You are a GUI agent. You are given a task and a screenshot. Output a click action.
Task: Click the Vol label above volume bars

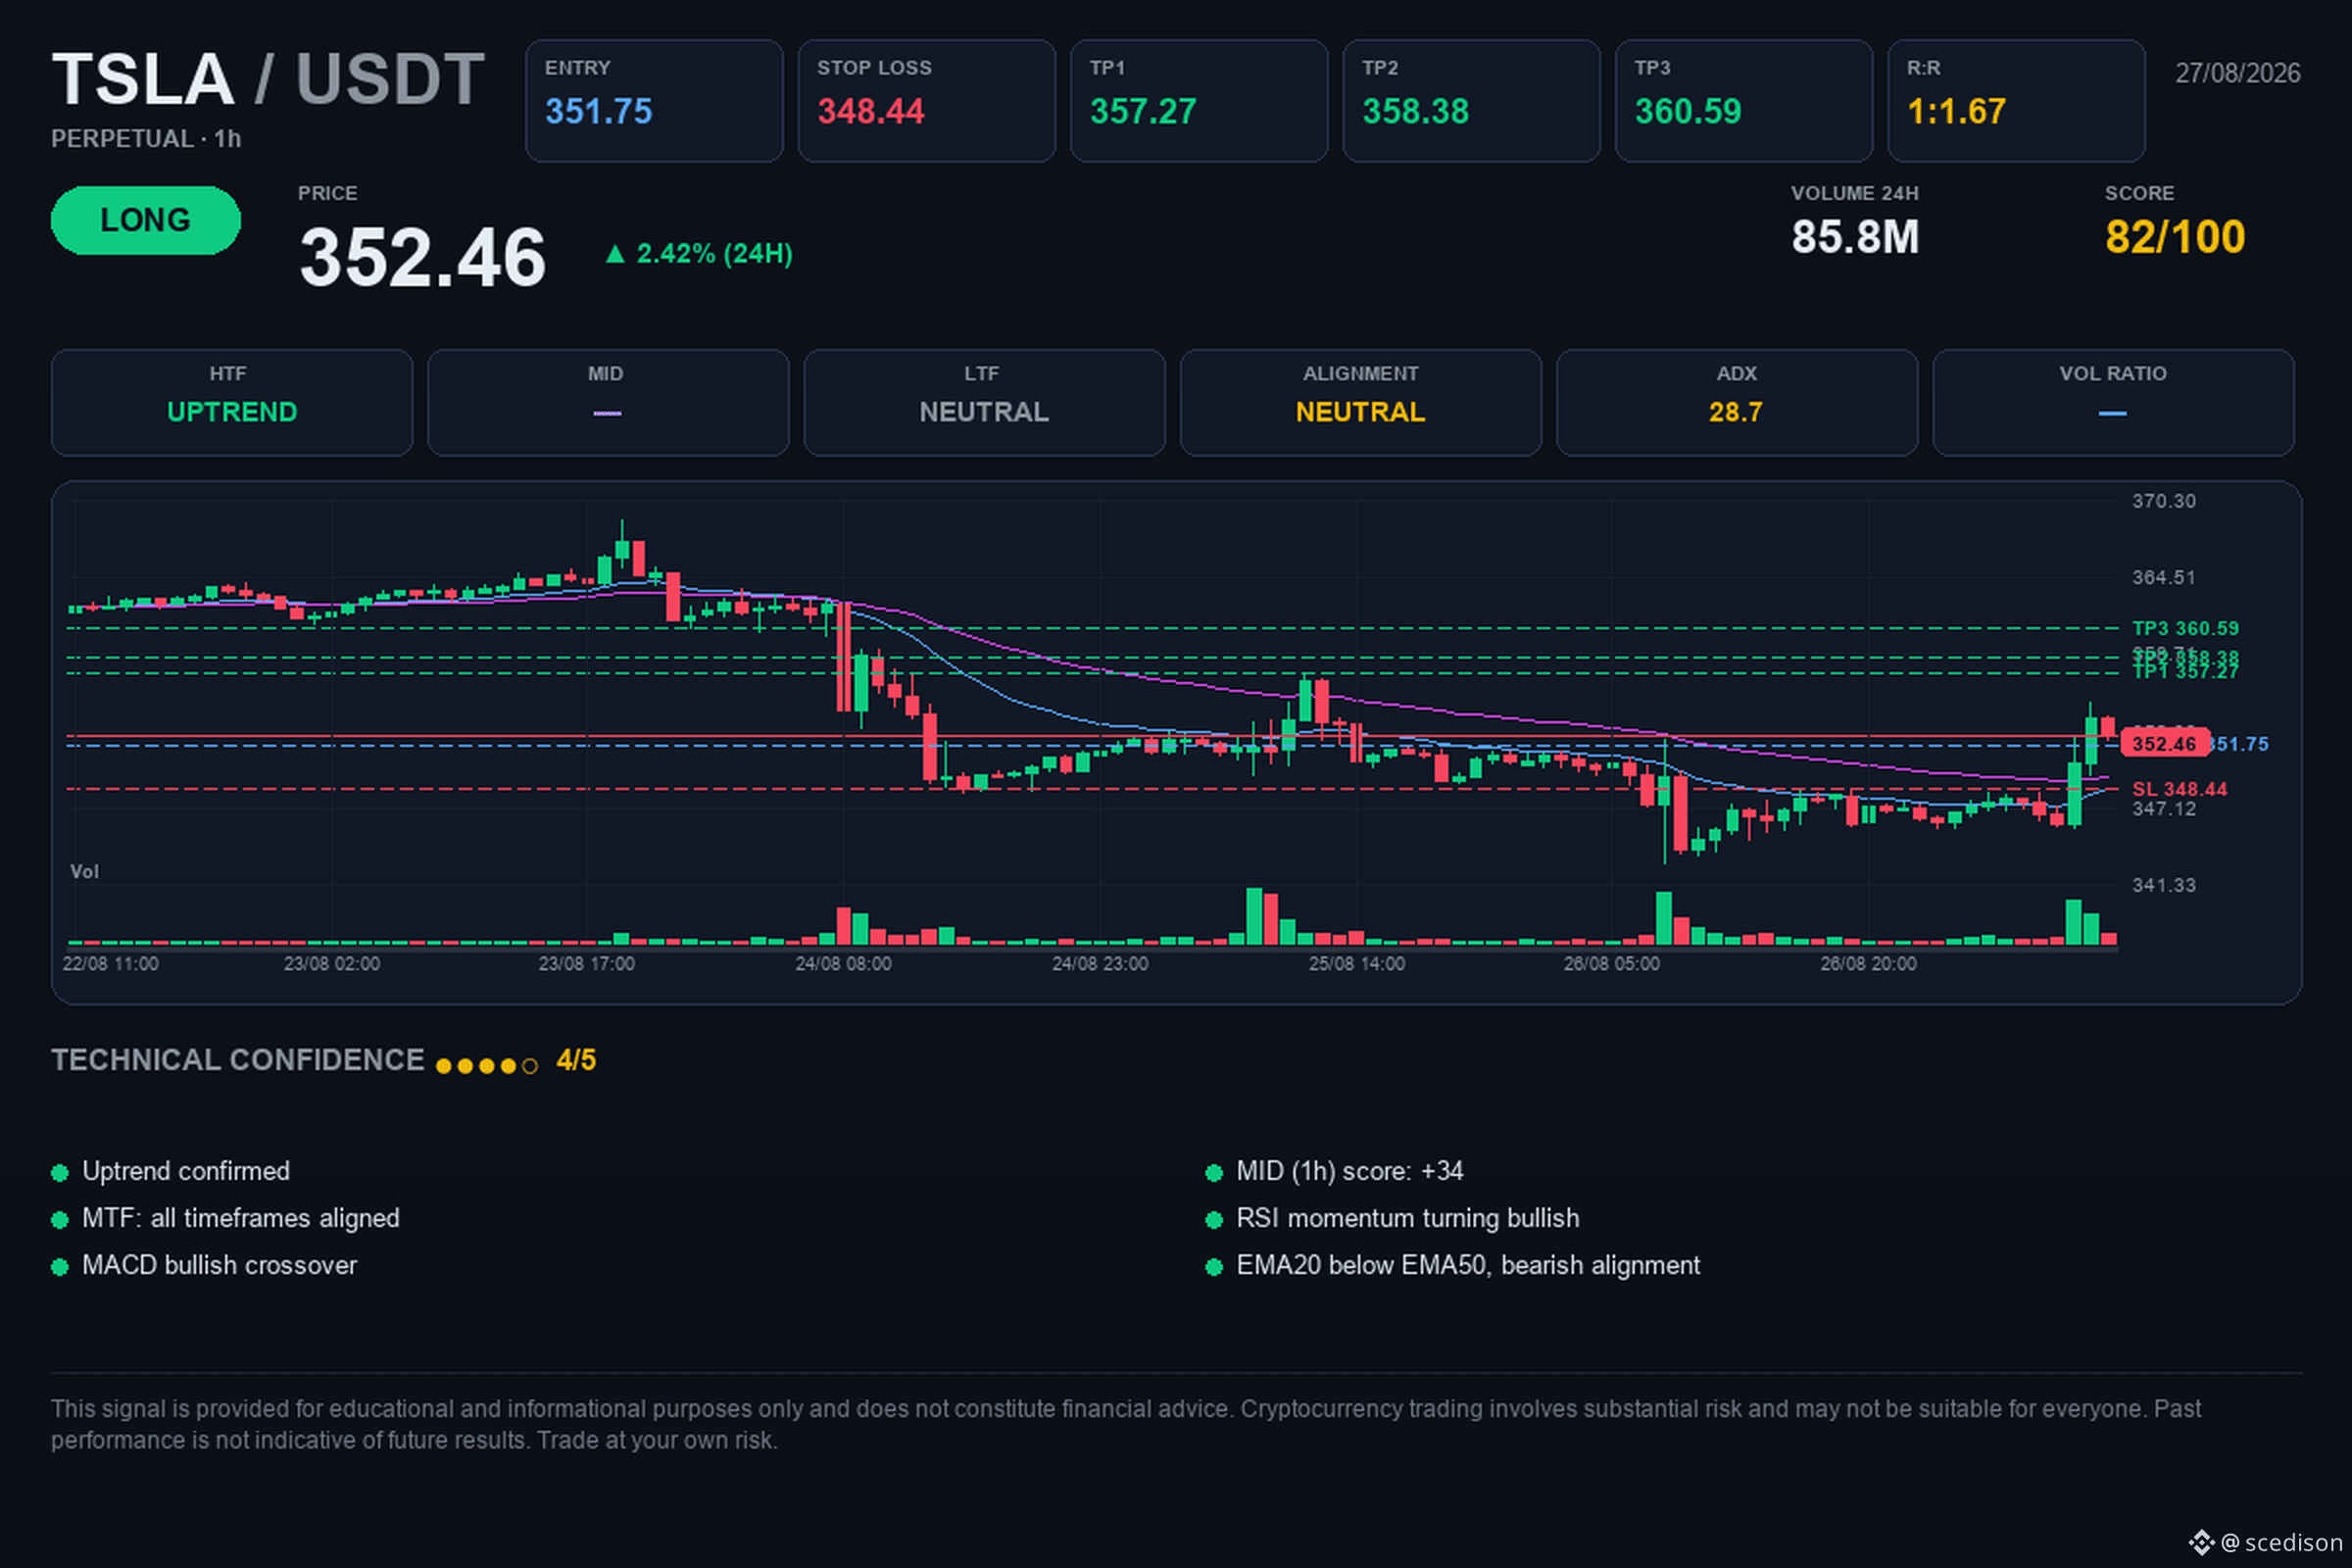click(x=85, y=872)
